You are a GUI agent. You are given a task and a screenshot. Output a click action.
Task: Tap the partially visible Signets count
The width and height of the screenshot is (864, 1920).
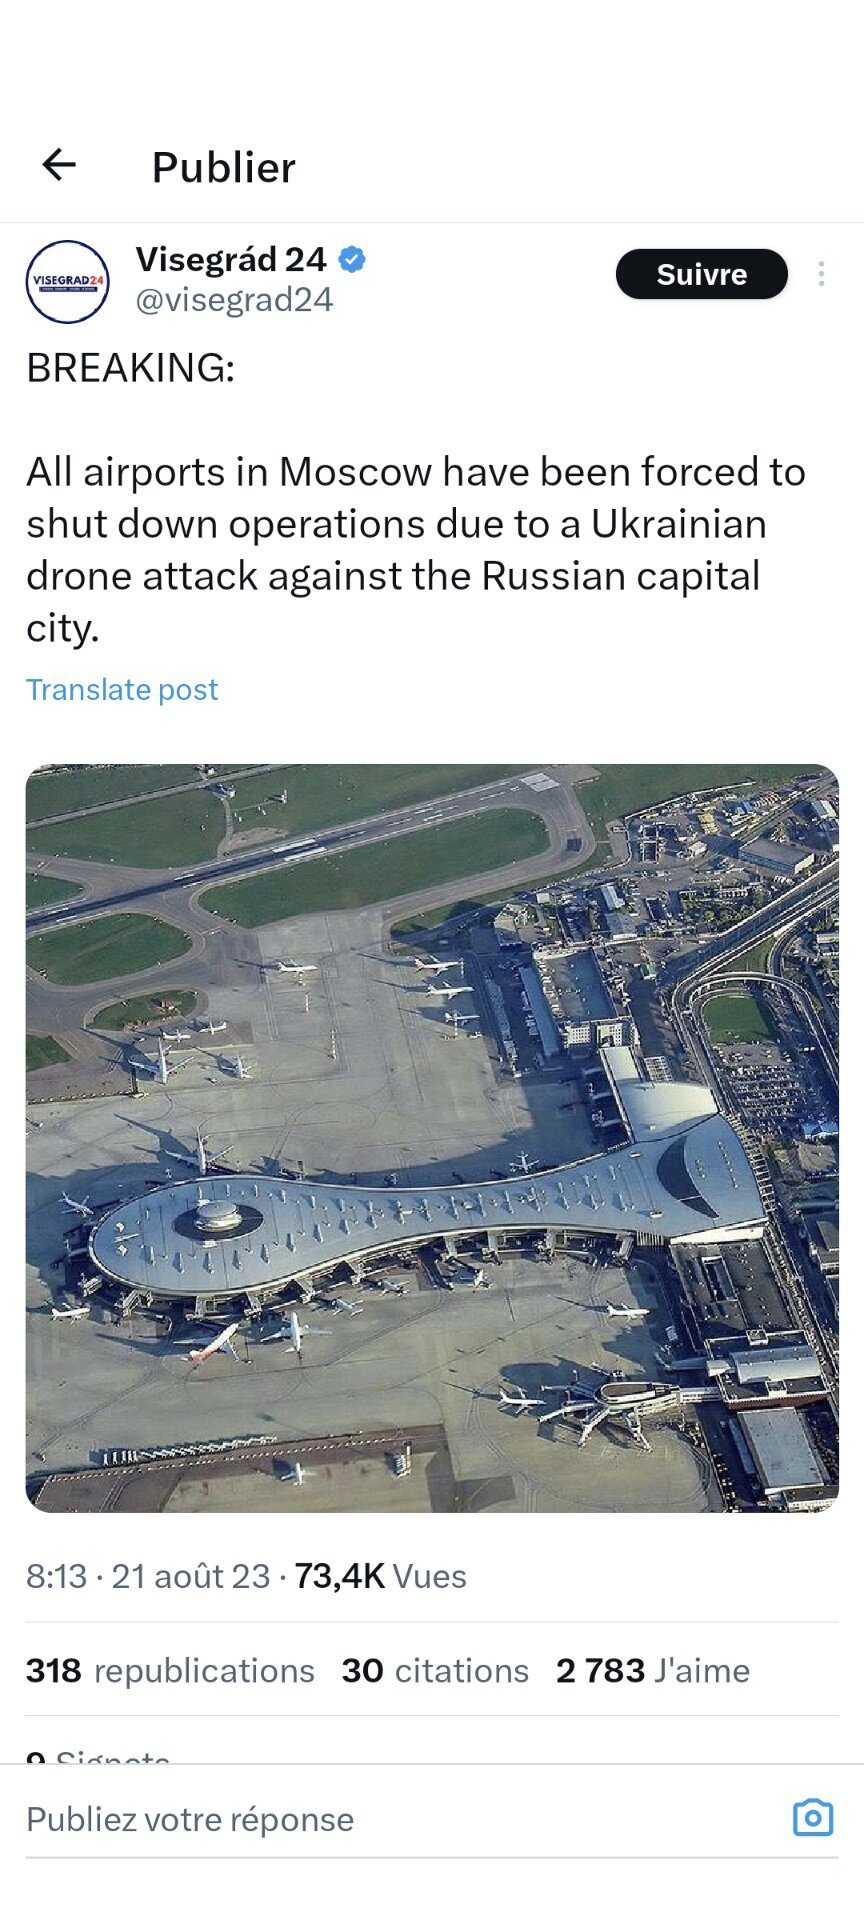98,1754
